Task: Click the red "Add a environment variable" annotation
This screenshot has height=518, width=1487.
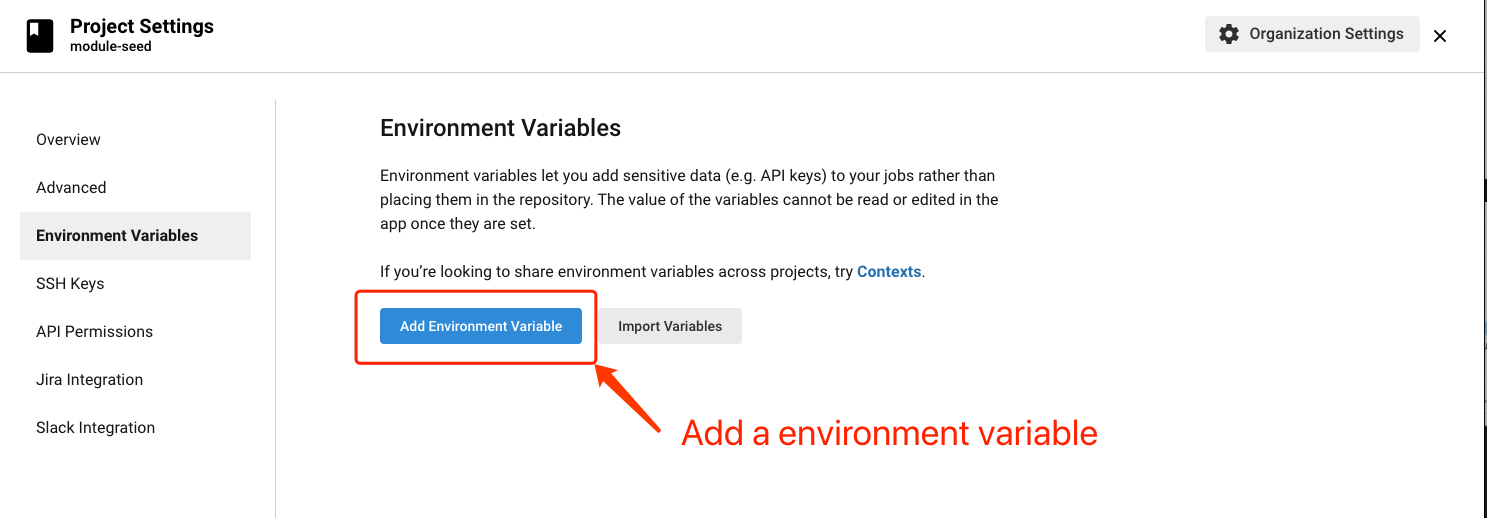Action: tap(889, 434)
